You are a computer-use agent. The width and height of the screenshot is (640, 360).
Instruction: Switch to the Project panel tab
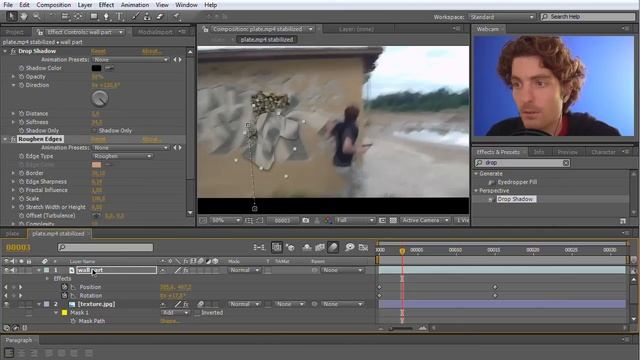click(x=14, y=32)
